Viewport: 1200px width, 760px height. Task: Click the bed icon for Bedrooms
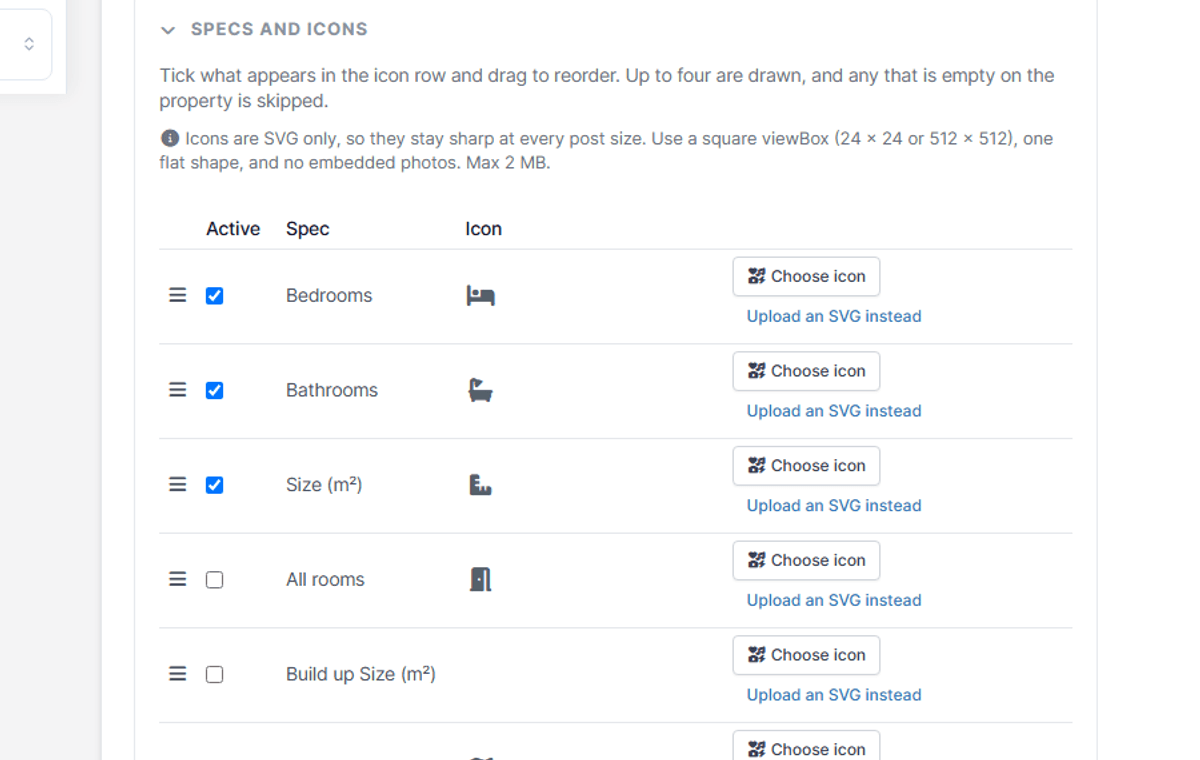pos(481,295)
